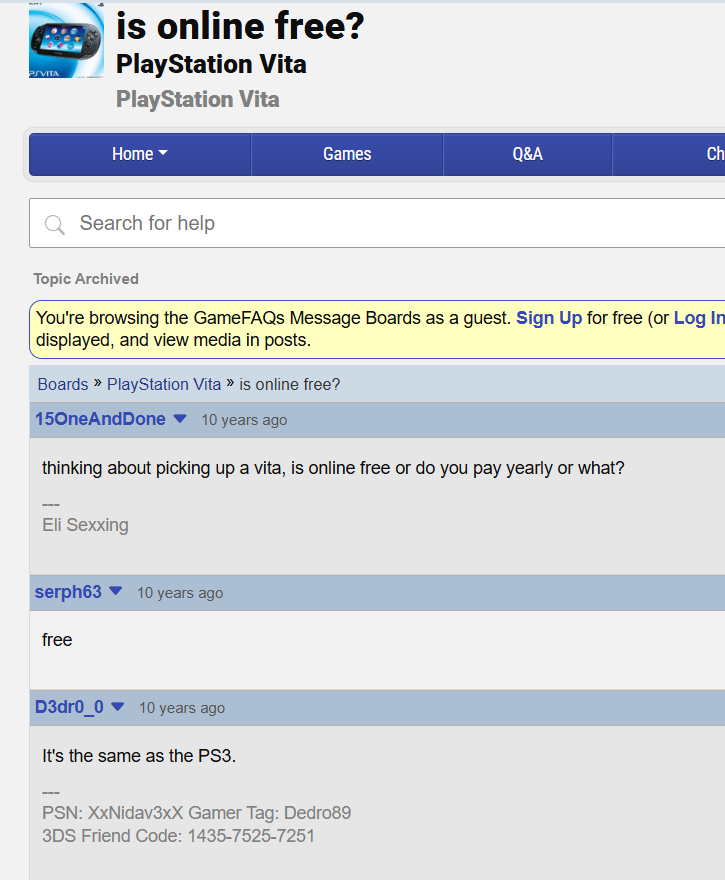The width and height of the screenshot is (725, 880).
Task: Click the 'Topic Archived' label
Action: pos(86,279)
